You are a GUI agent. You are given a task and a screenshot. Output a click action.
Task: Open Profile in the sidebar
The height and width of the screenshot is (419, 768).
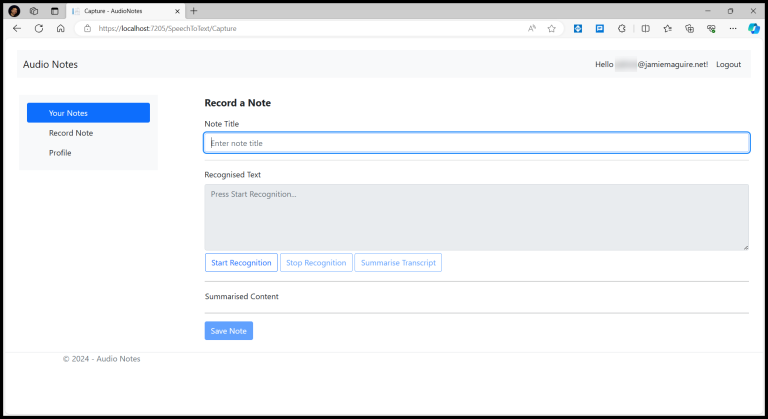60,153
